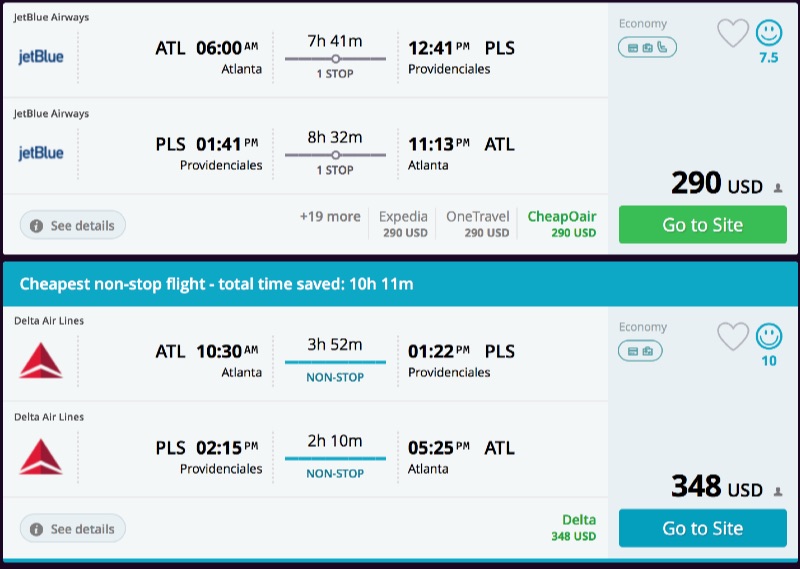Show the +19 more booking sites
Viewport: 800px width, 569px height.
(x=330, y=217)
